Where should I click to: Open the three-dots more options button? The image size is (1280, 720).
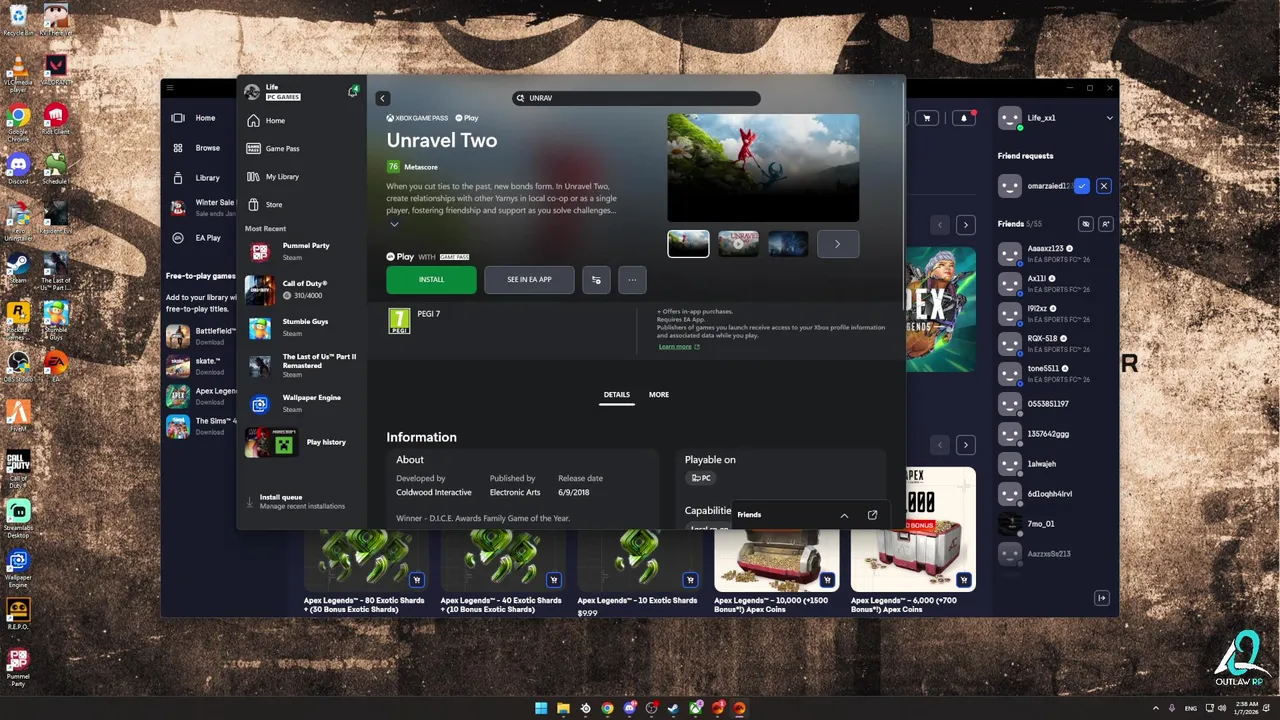632,280
